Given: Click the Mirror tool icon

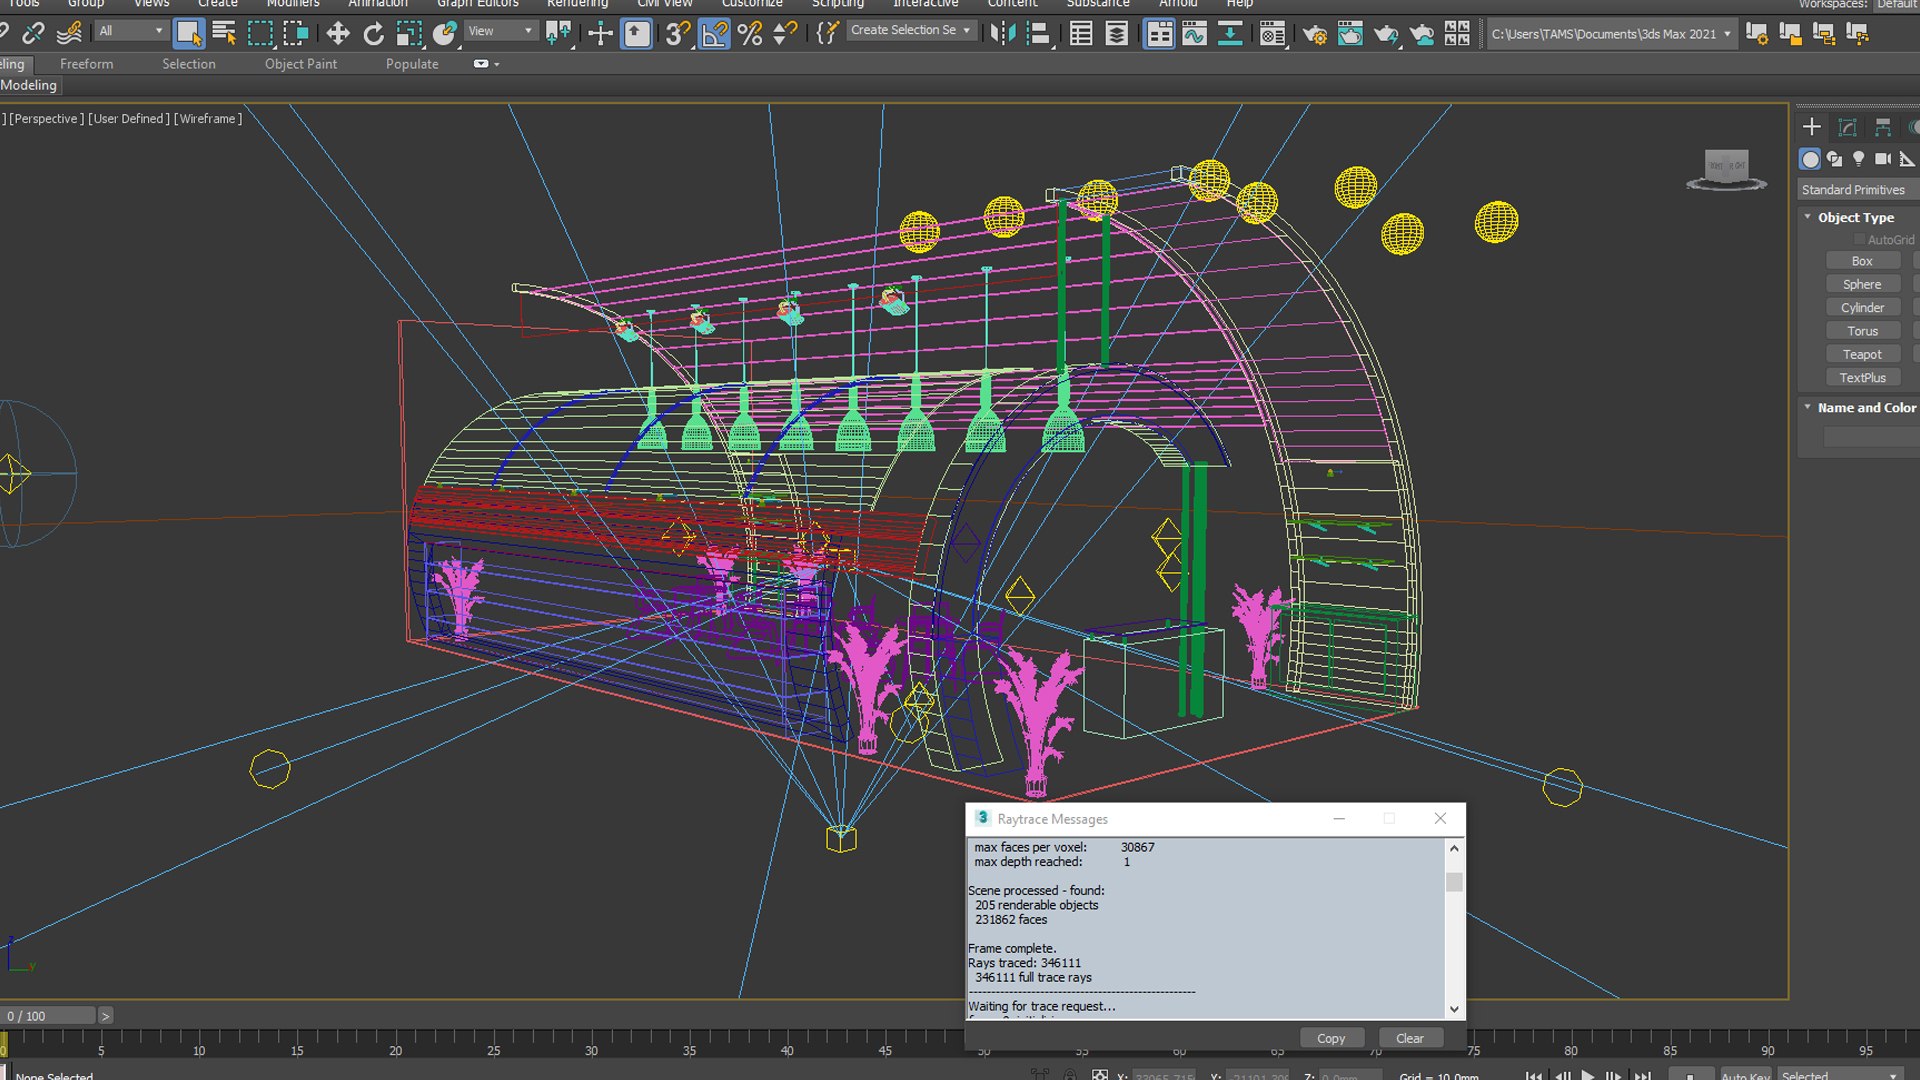Looking at the screenshot, I should pos(1002,34).
